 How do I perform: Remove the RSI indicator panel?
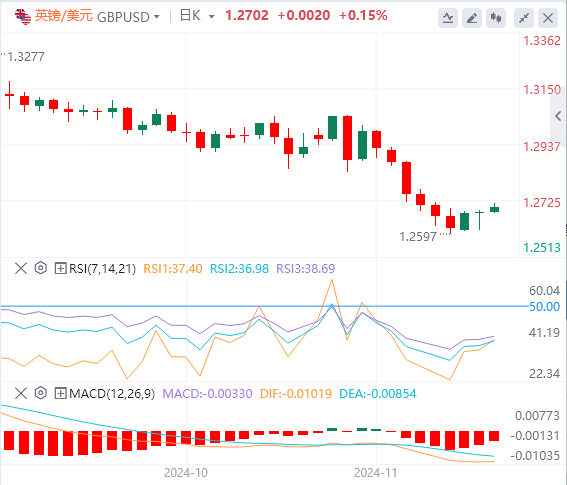click(x=21, y=268)
